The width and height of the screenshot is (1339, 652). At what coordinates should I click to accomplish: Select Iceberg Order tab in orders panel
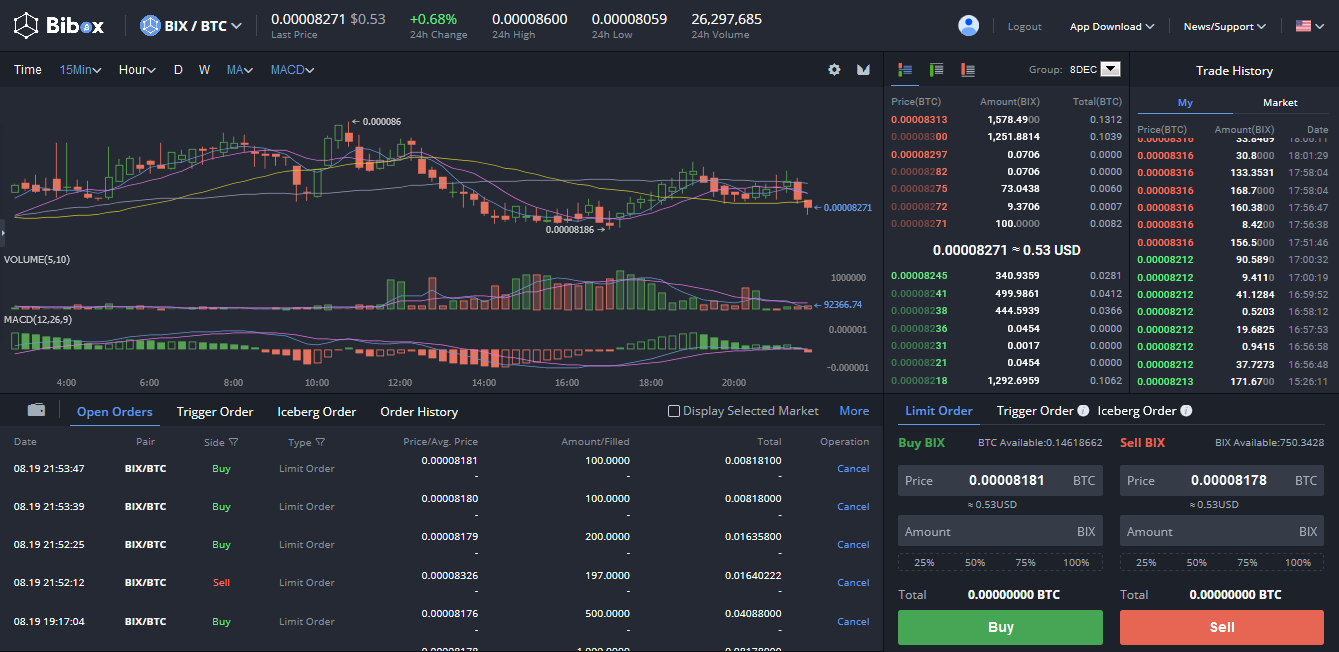click(x=317, y=412)
